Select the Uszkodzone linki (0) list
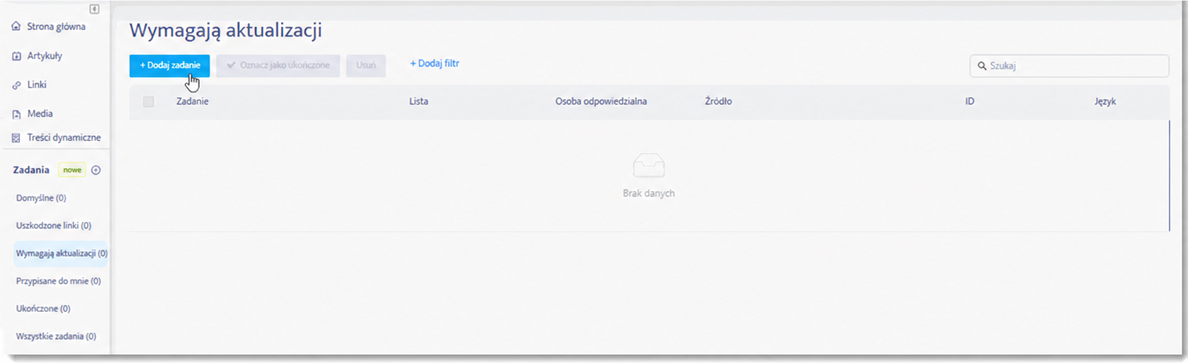1188x363 pixels. [x=54, y=226]
